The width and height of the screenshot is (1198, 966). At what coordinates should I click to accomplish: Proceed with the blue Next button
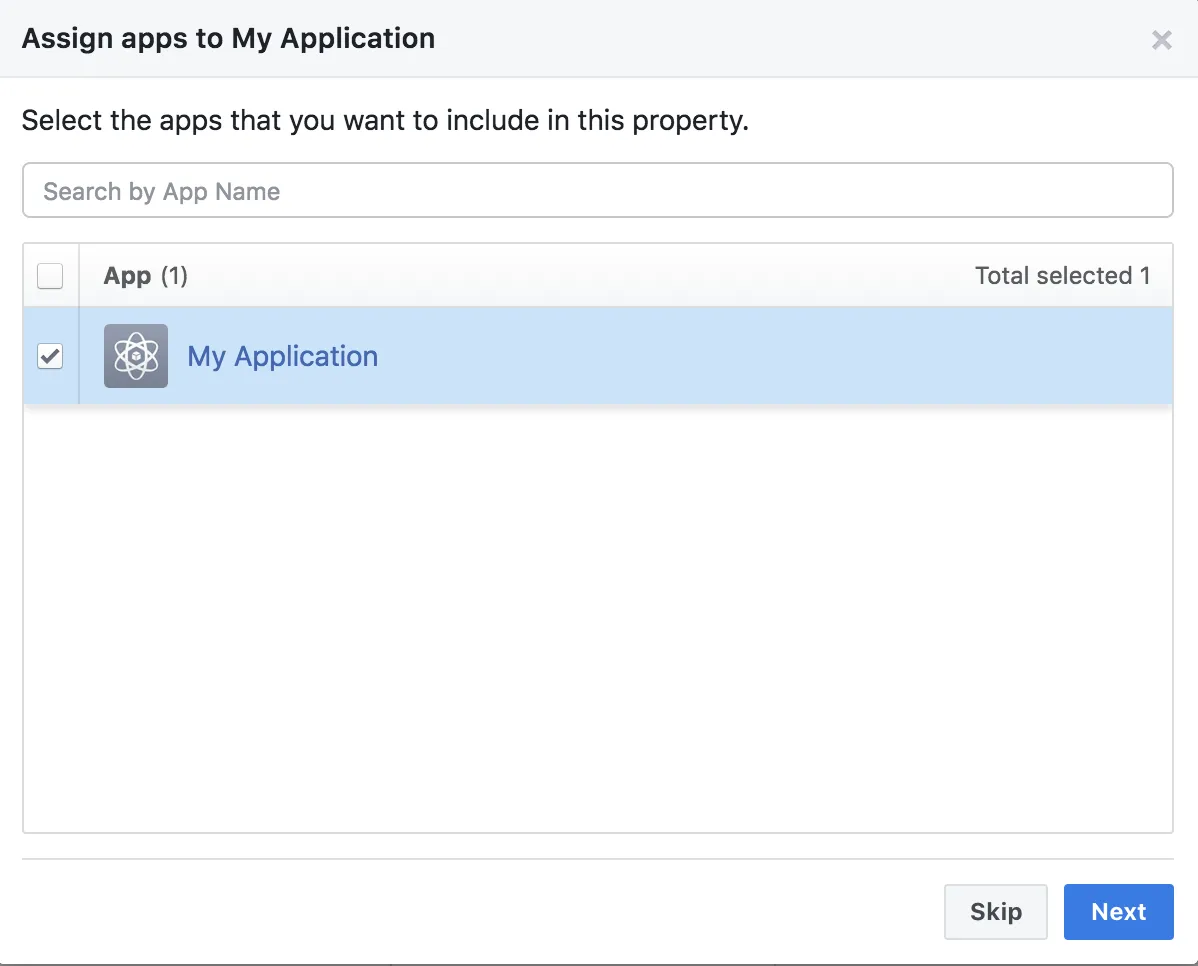pyautogui.click(x=1118, y=912)
